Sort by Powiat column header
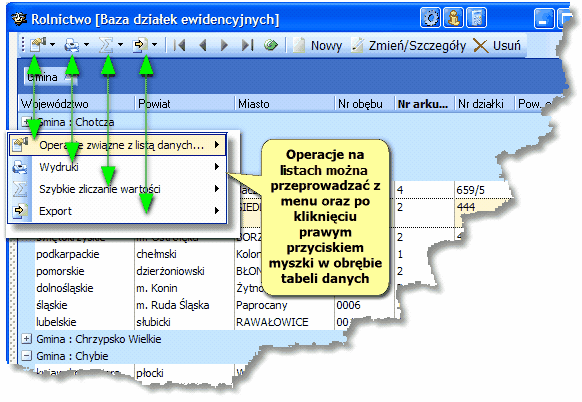This screenshot has height=402, width=582. (184, 104)
